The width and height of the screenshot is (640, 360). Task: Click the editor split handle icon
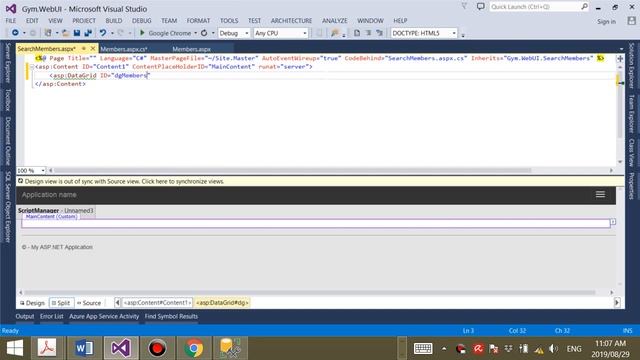tap(620, 59)
